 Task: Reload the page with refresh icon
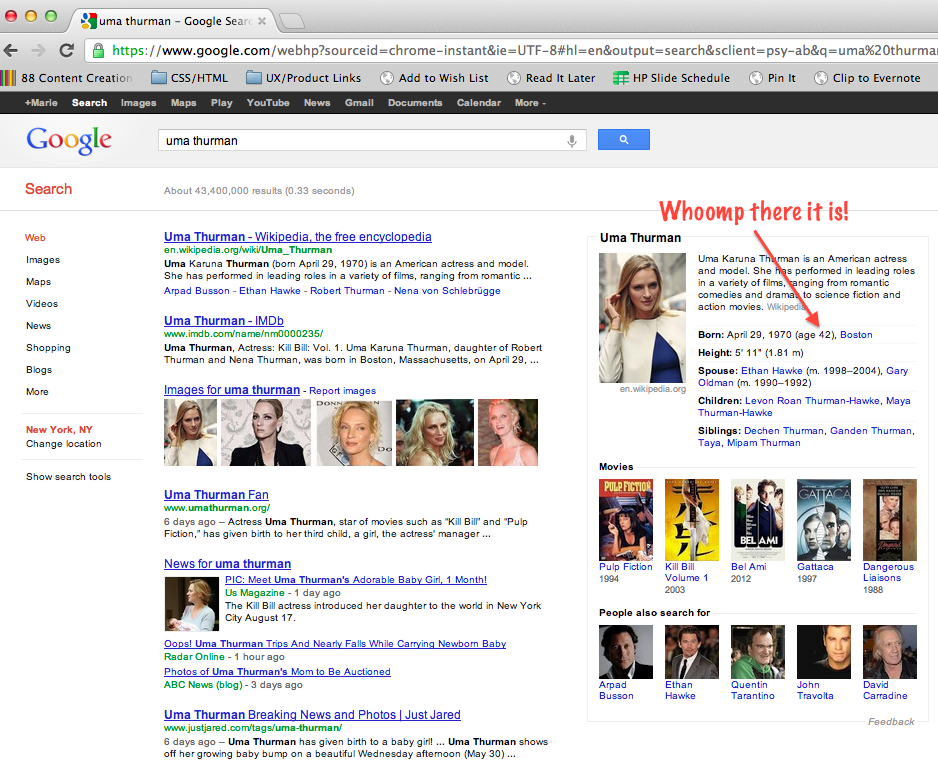(x=66, y=50)
